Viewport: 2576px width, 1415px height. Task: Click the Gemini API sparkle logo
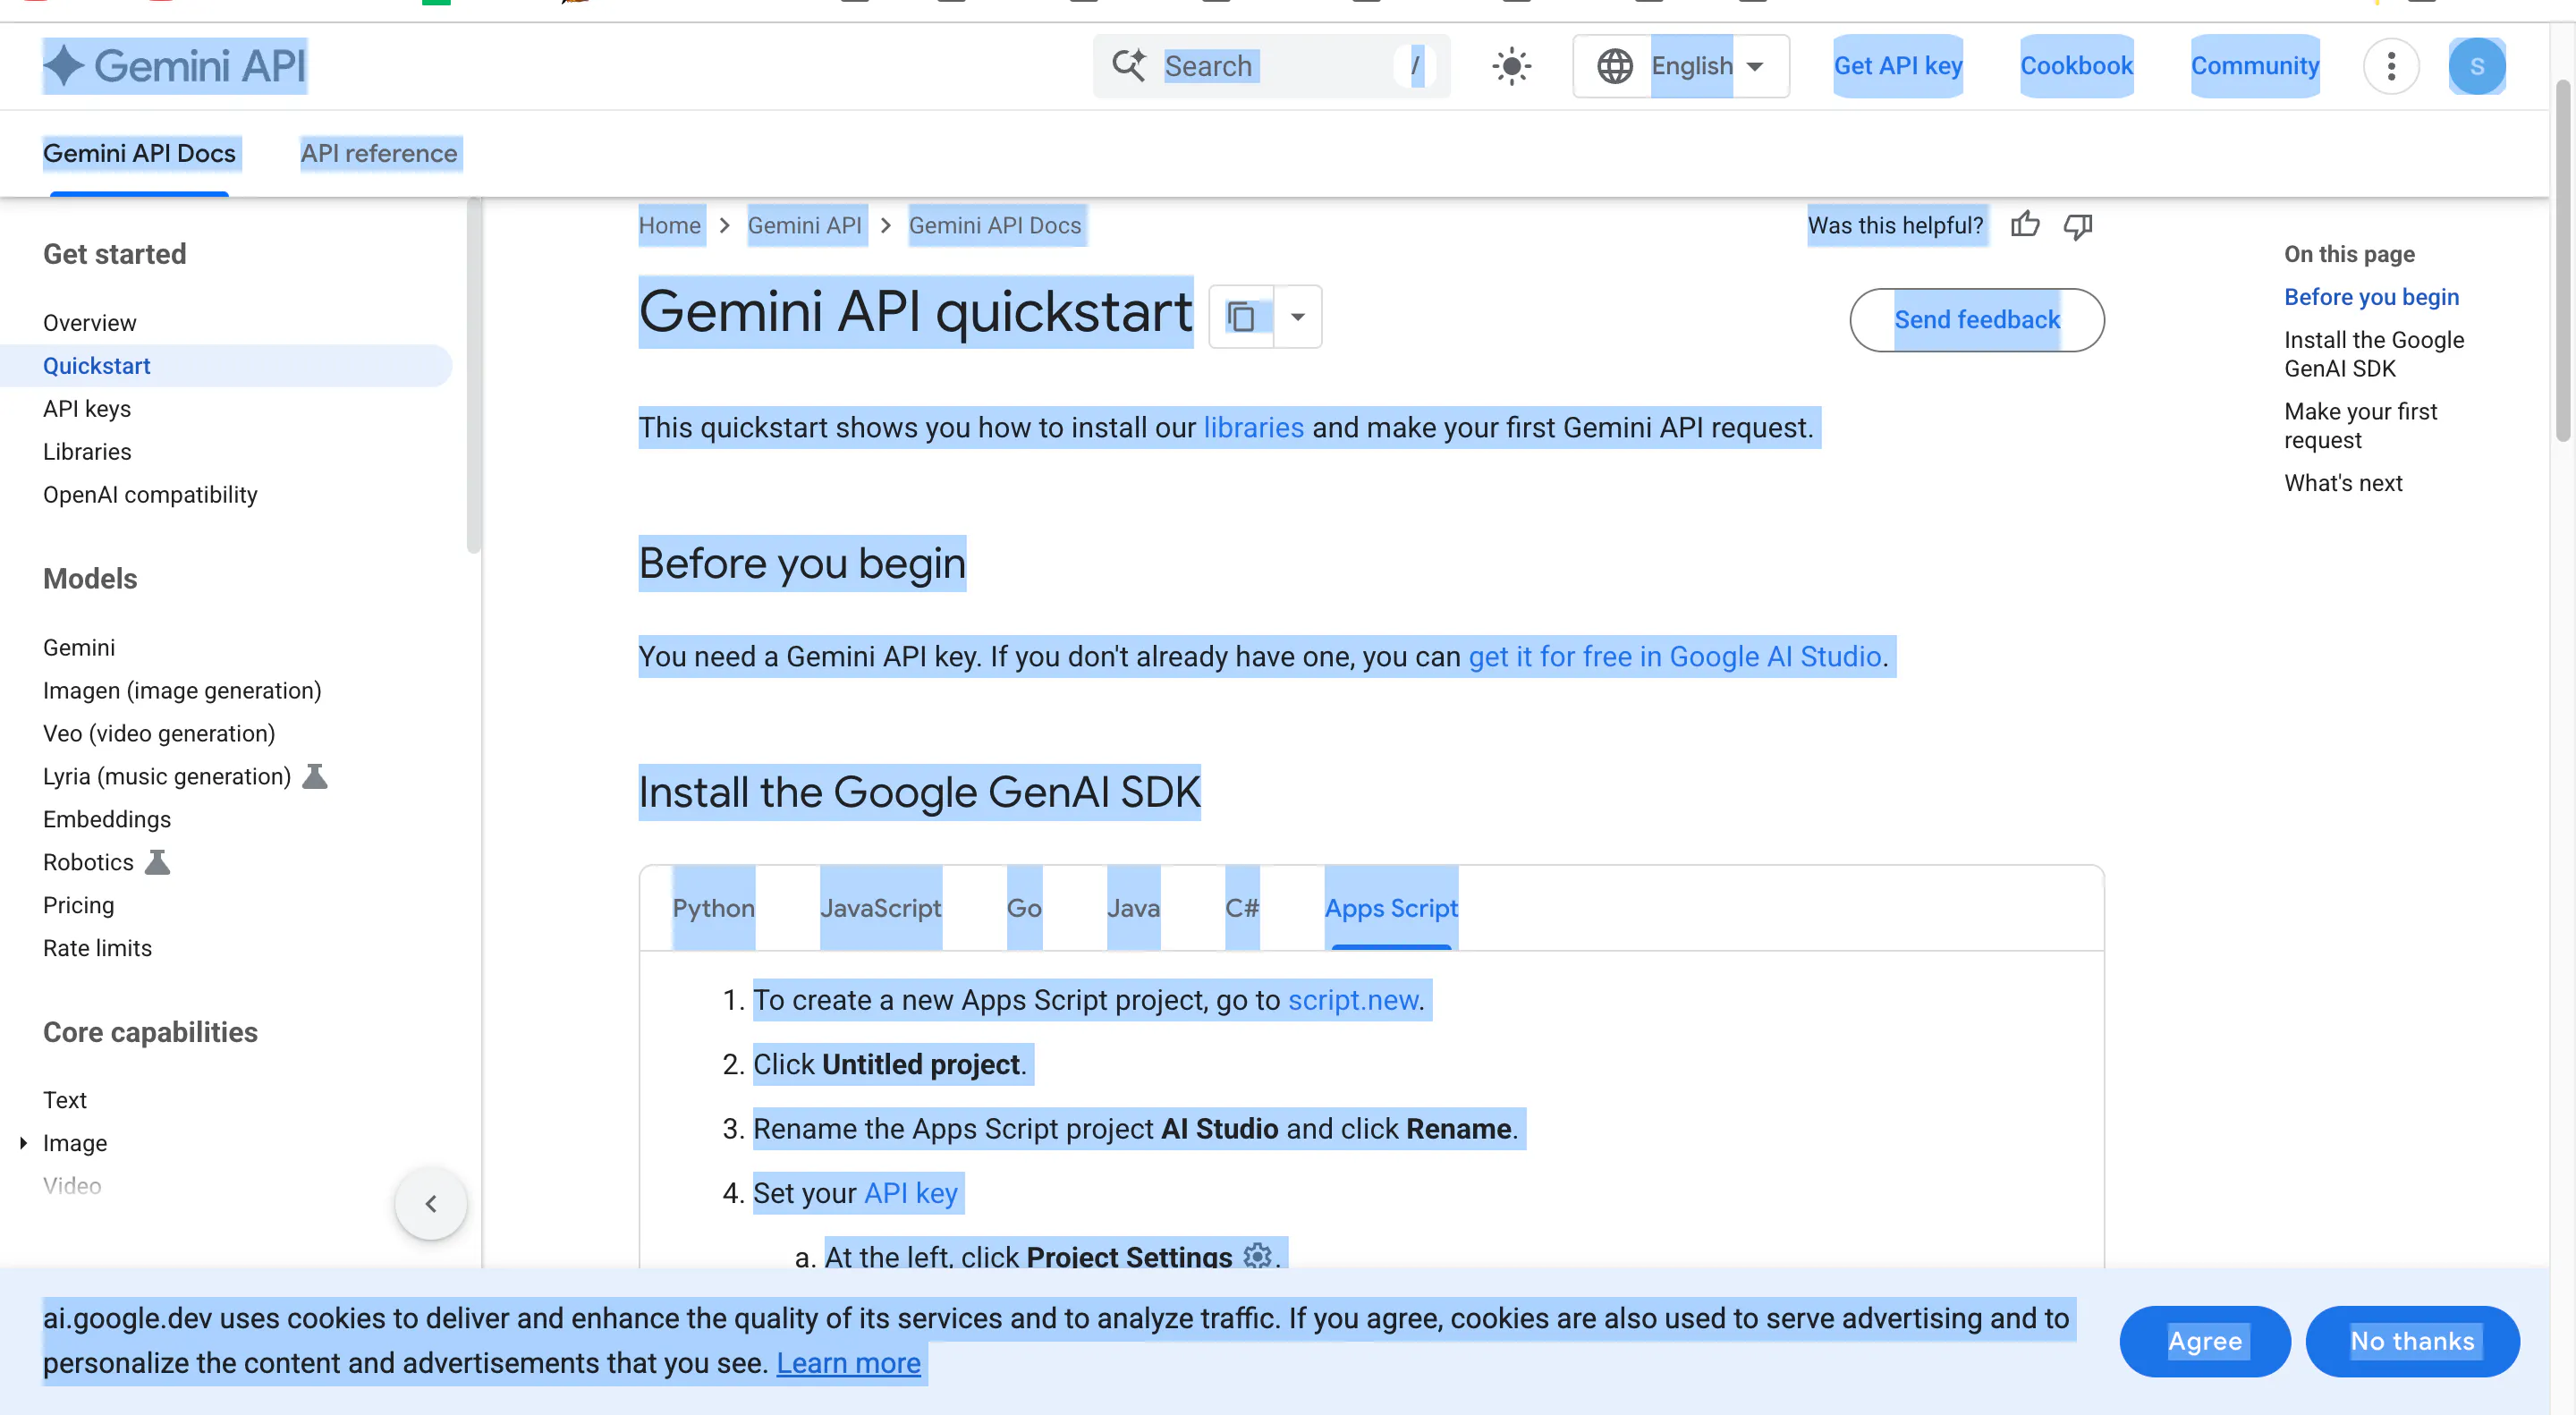64,66
